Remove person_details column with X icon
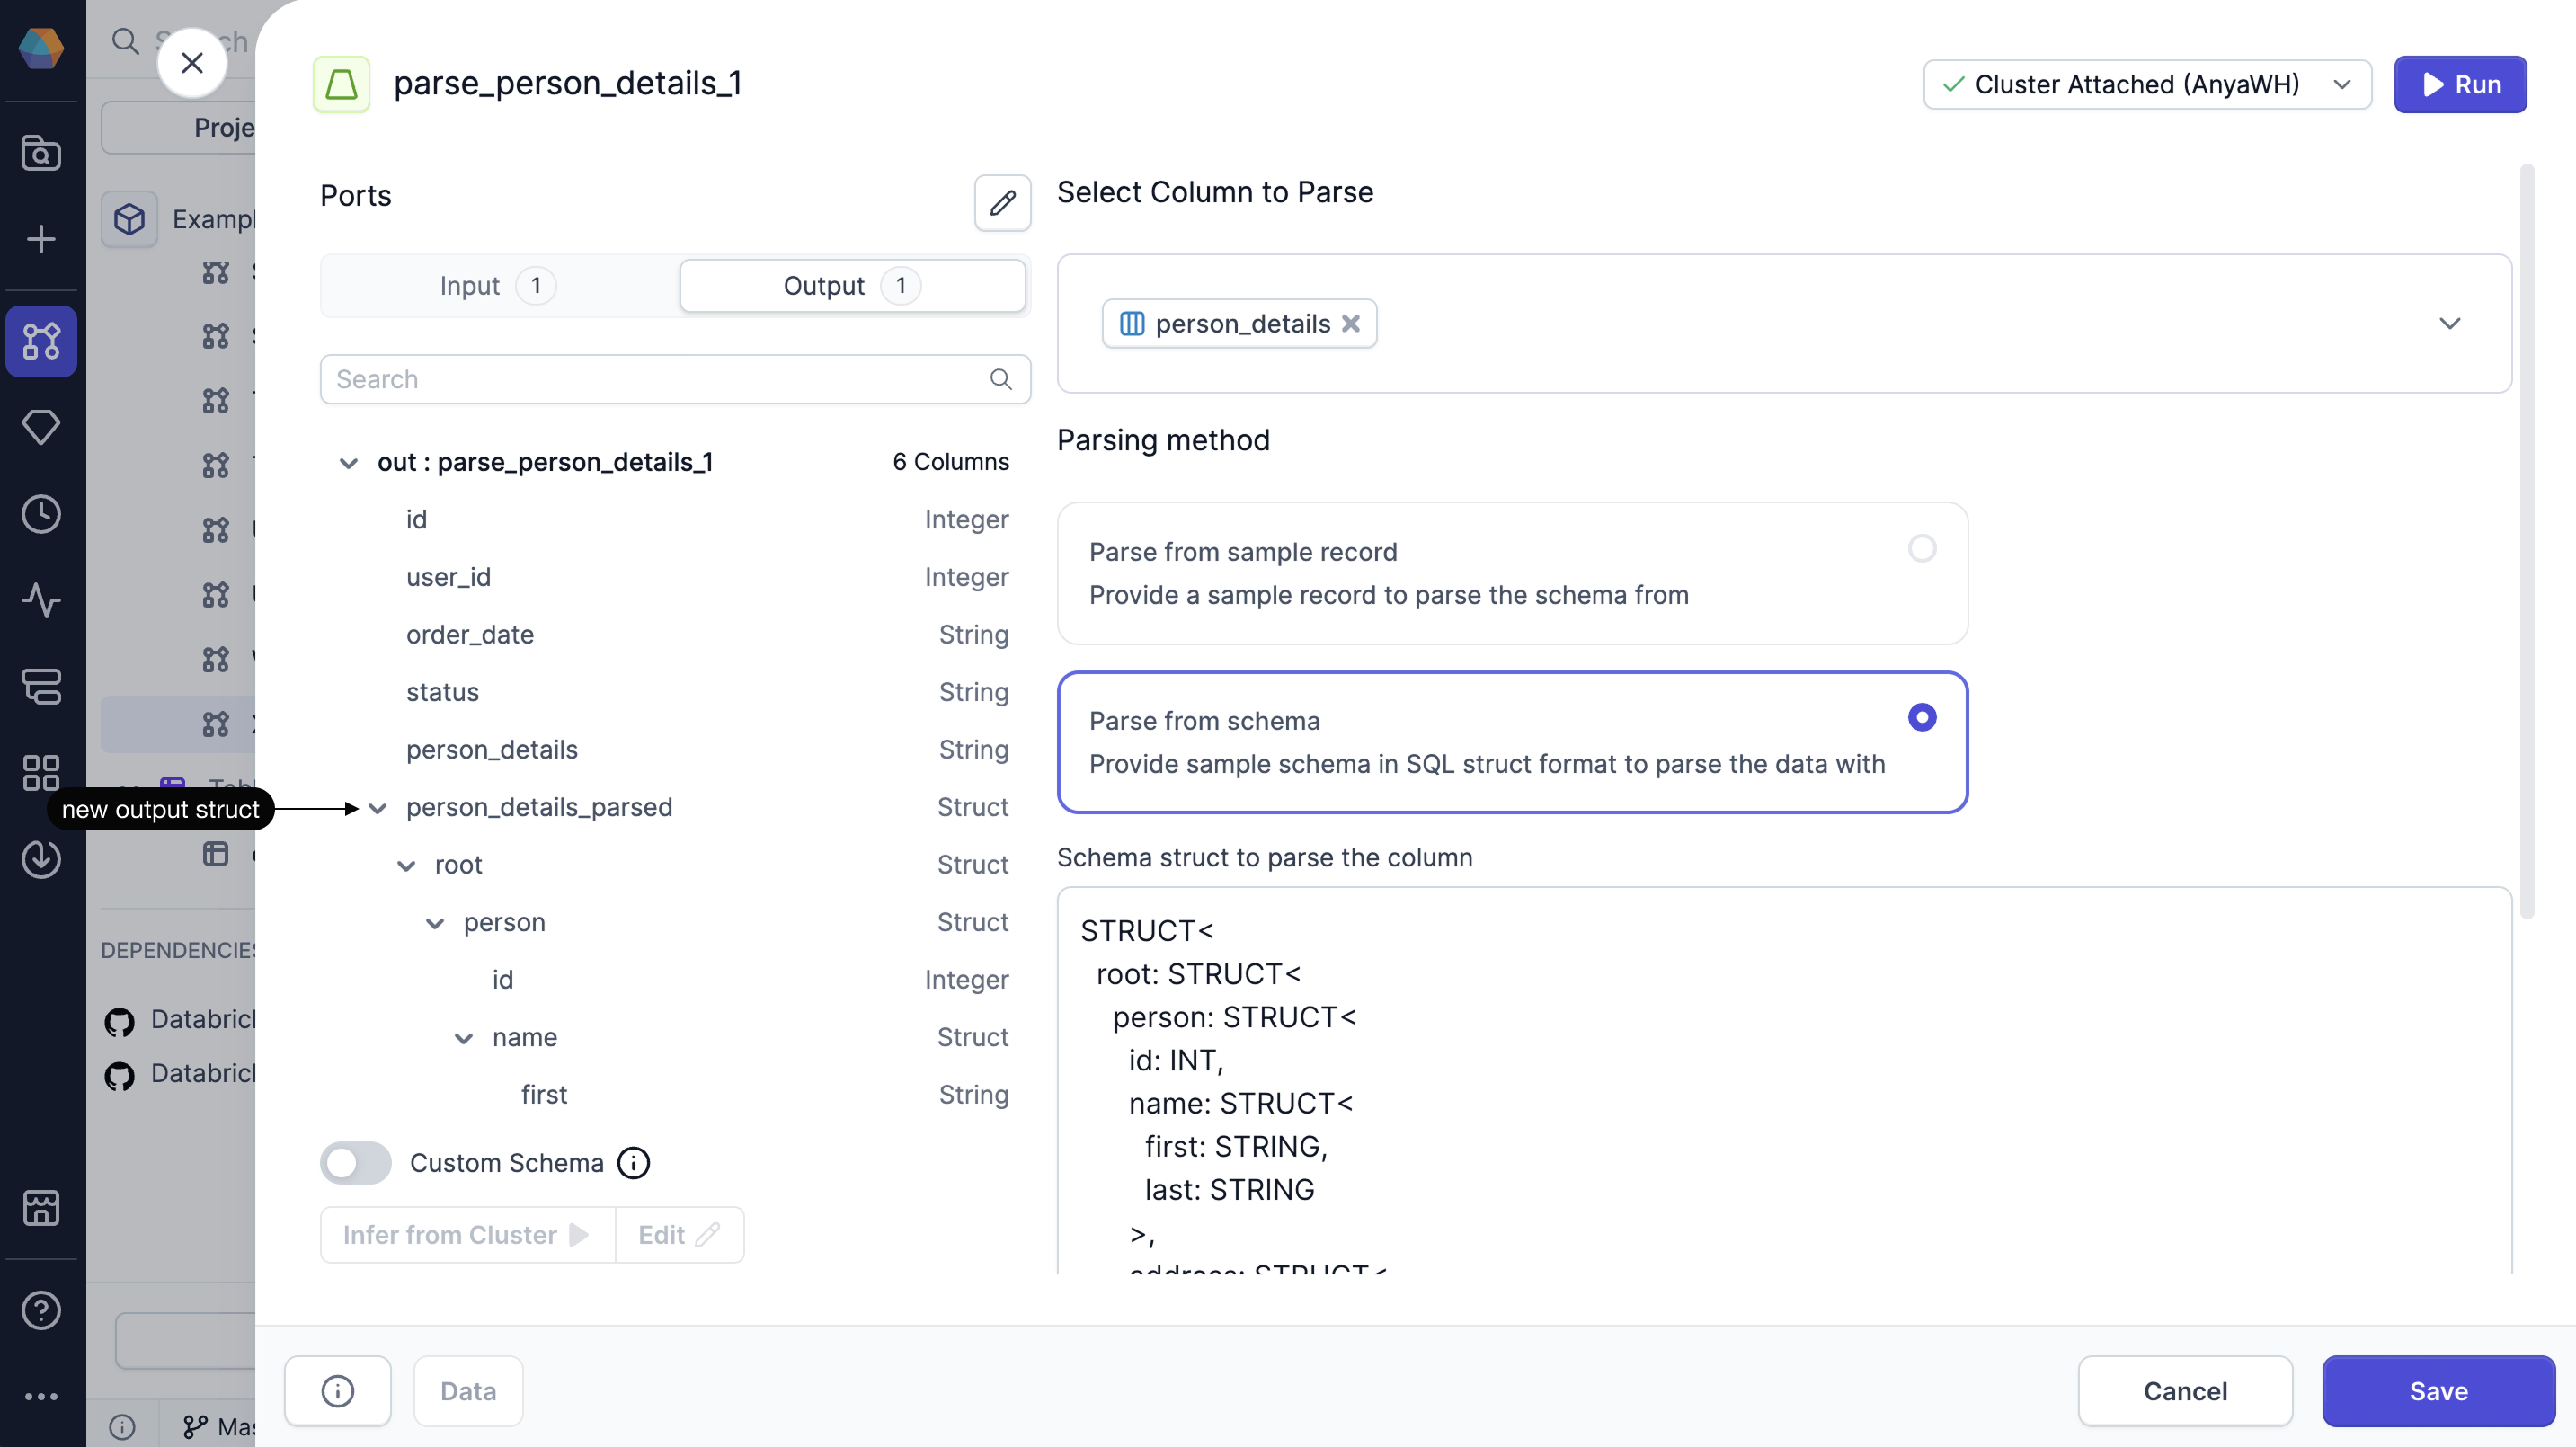Viewport: 2576px width, 1447px height. 1350,324
